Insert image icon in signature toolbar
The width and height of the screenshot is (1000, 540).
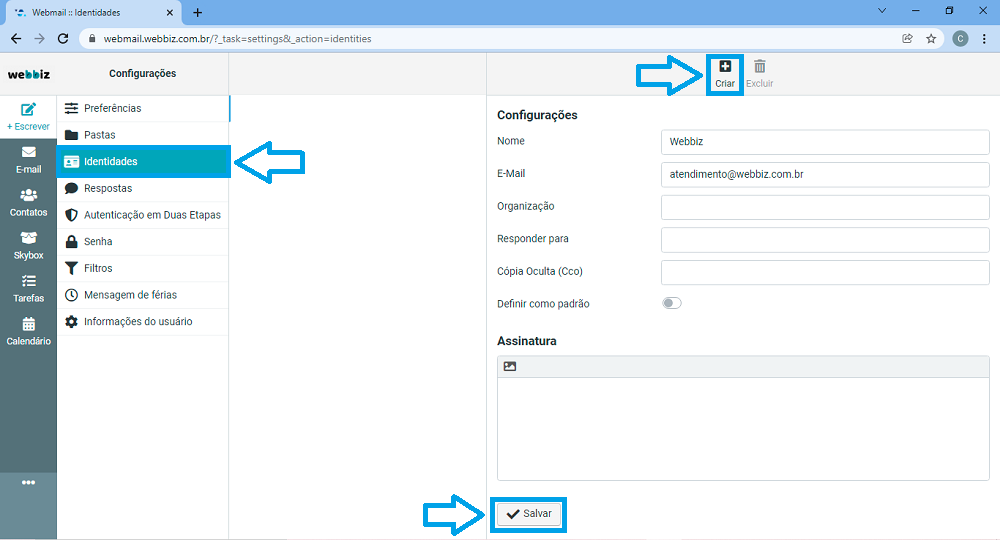click(x=510, y=367)
